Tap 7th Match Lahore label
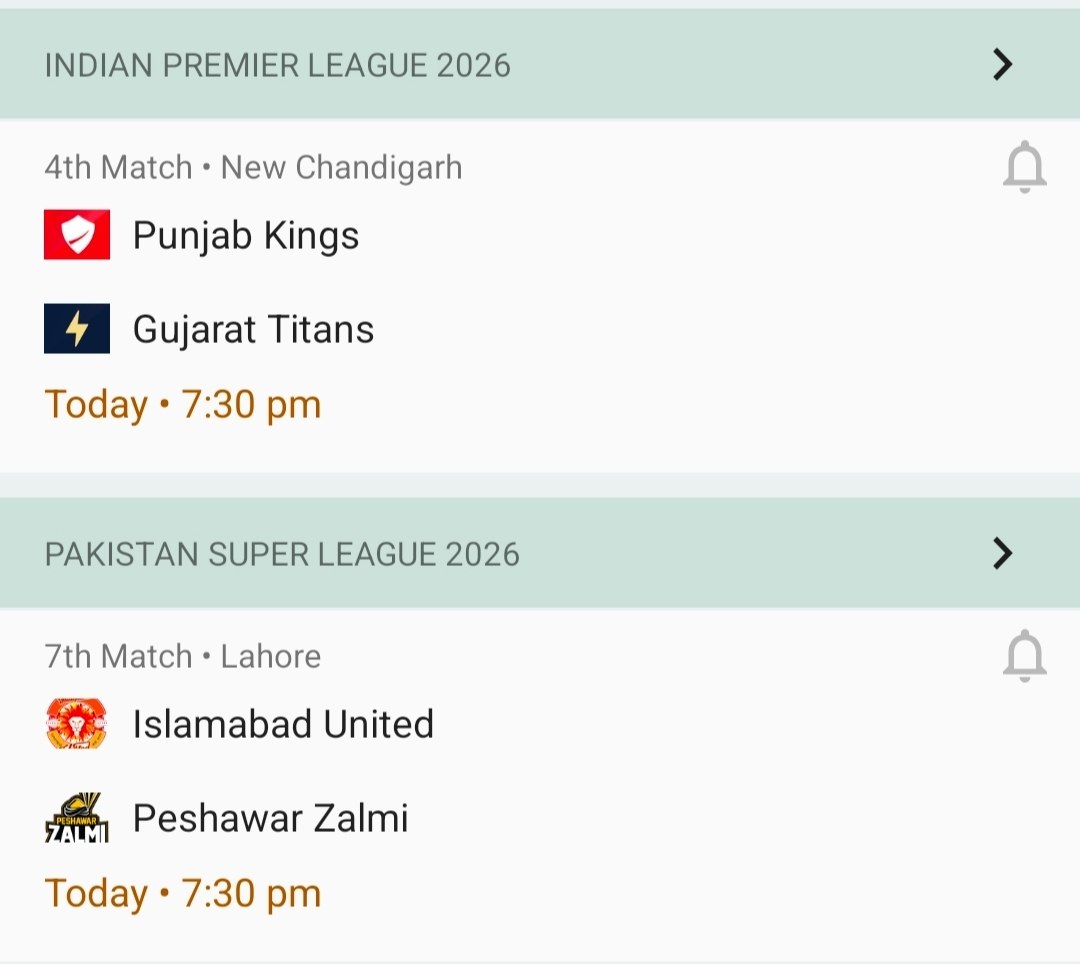The height and width of the screenshot is (964, 1080). point(183,657)
